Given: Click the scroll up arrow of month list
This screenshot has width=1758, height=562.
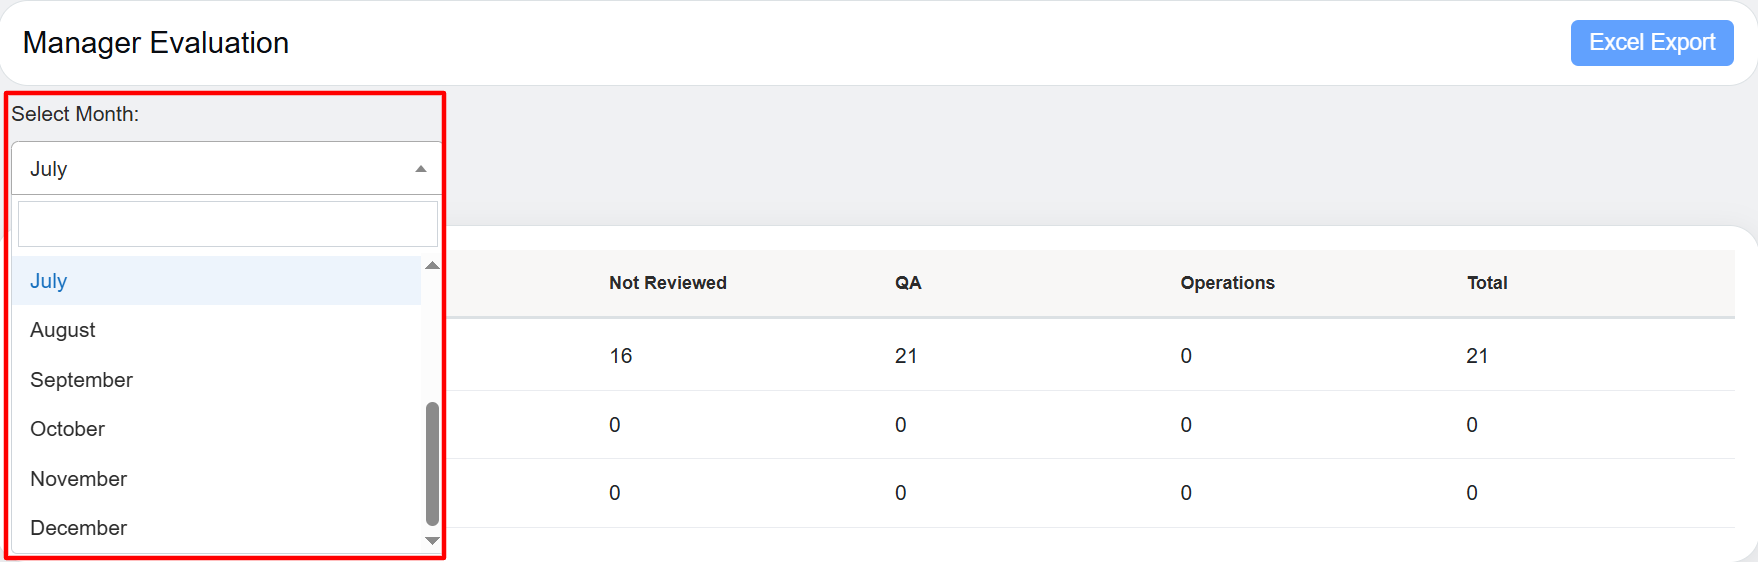Looking at the screenshot, I should pyautogui.click(x=432, y=265).
